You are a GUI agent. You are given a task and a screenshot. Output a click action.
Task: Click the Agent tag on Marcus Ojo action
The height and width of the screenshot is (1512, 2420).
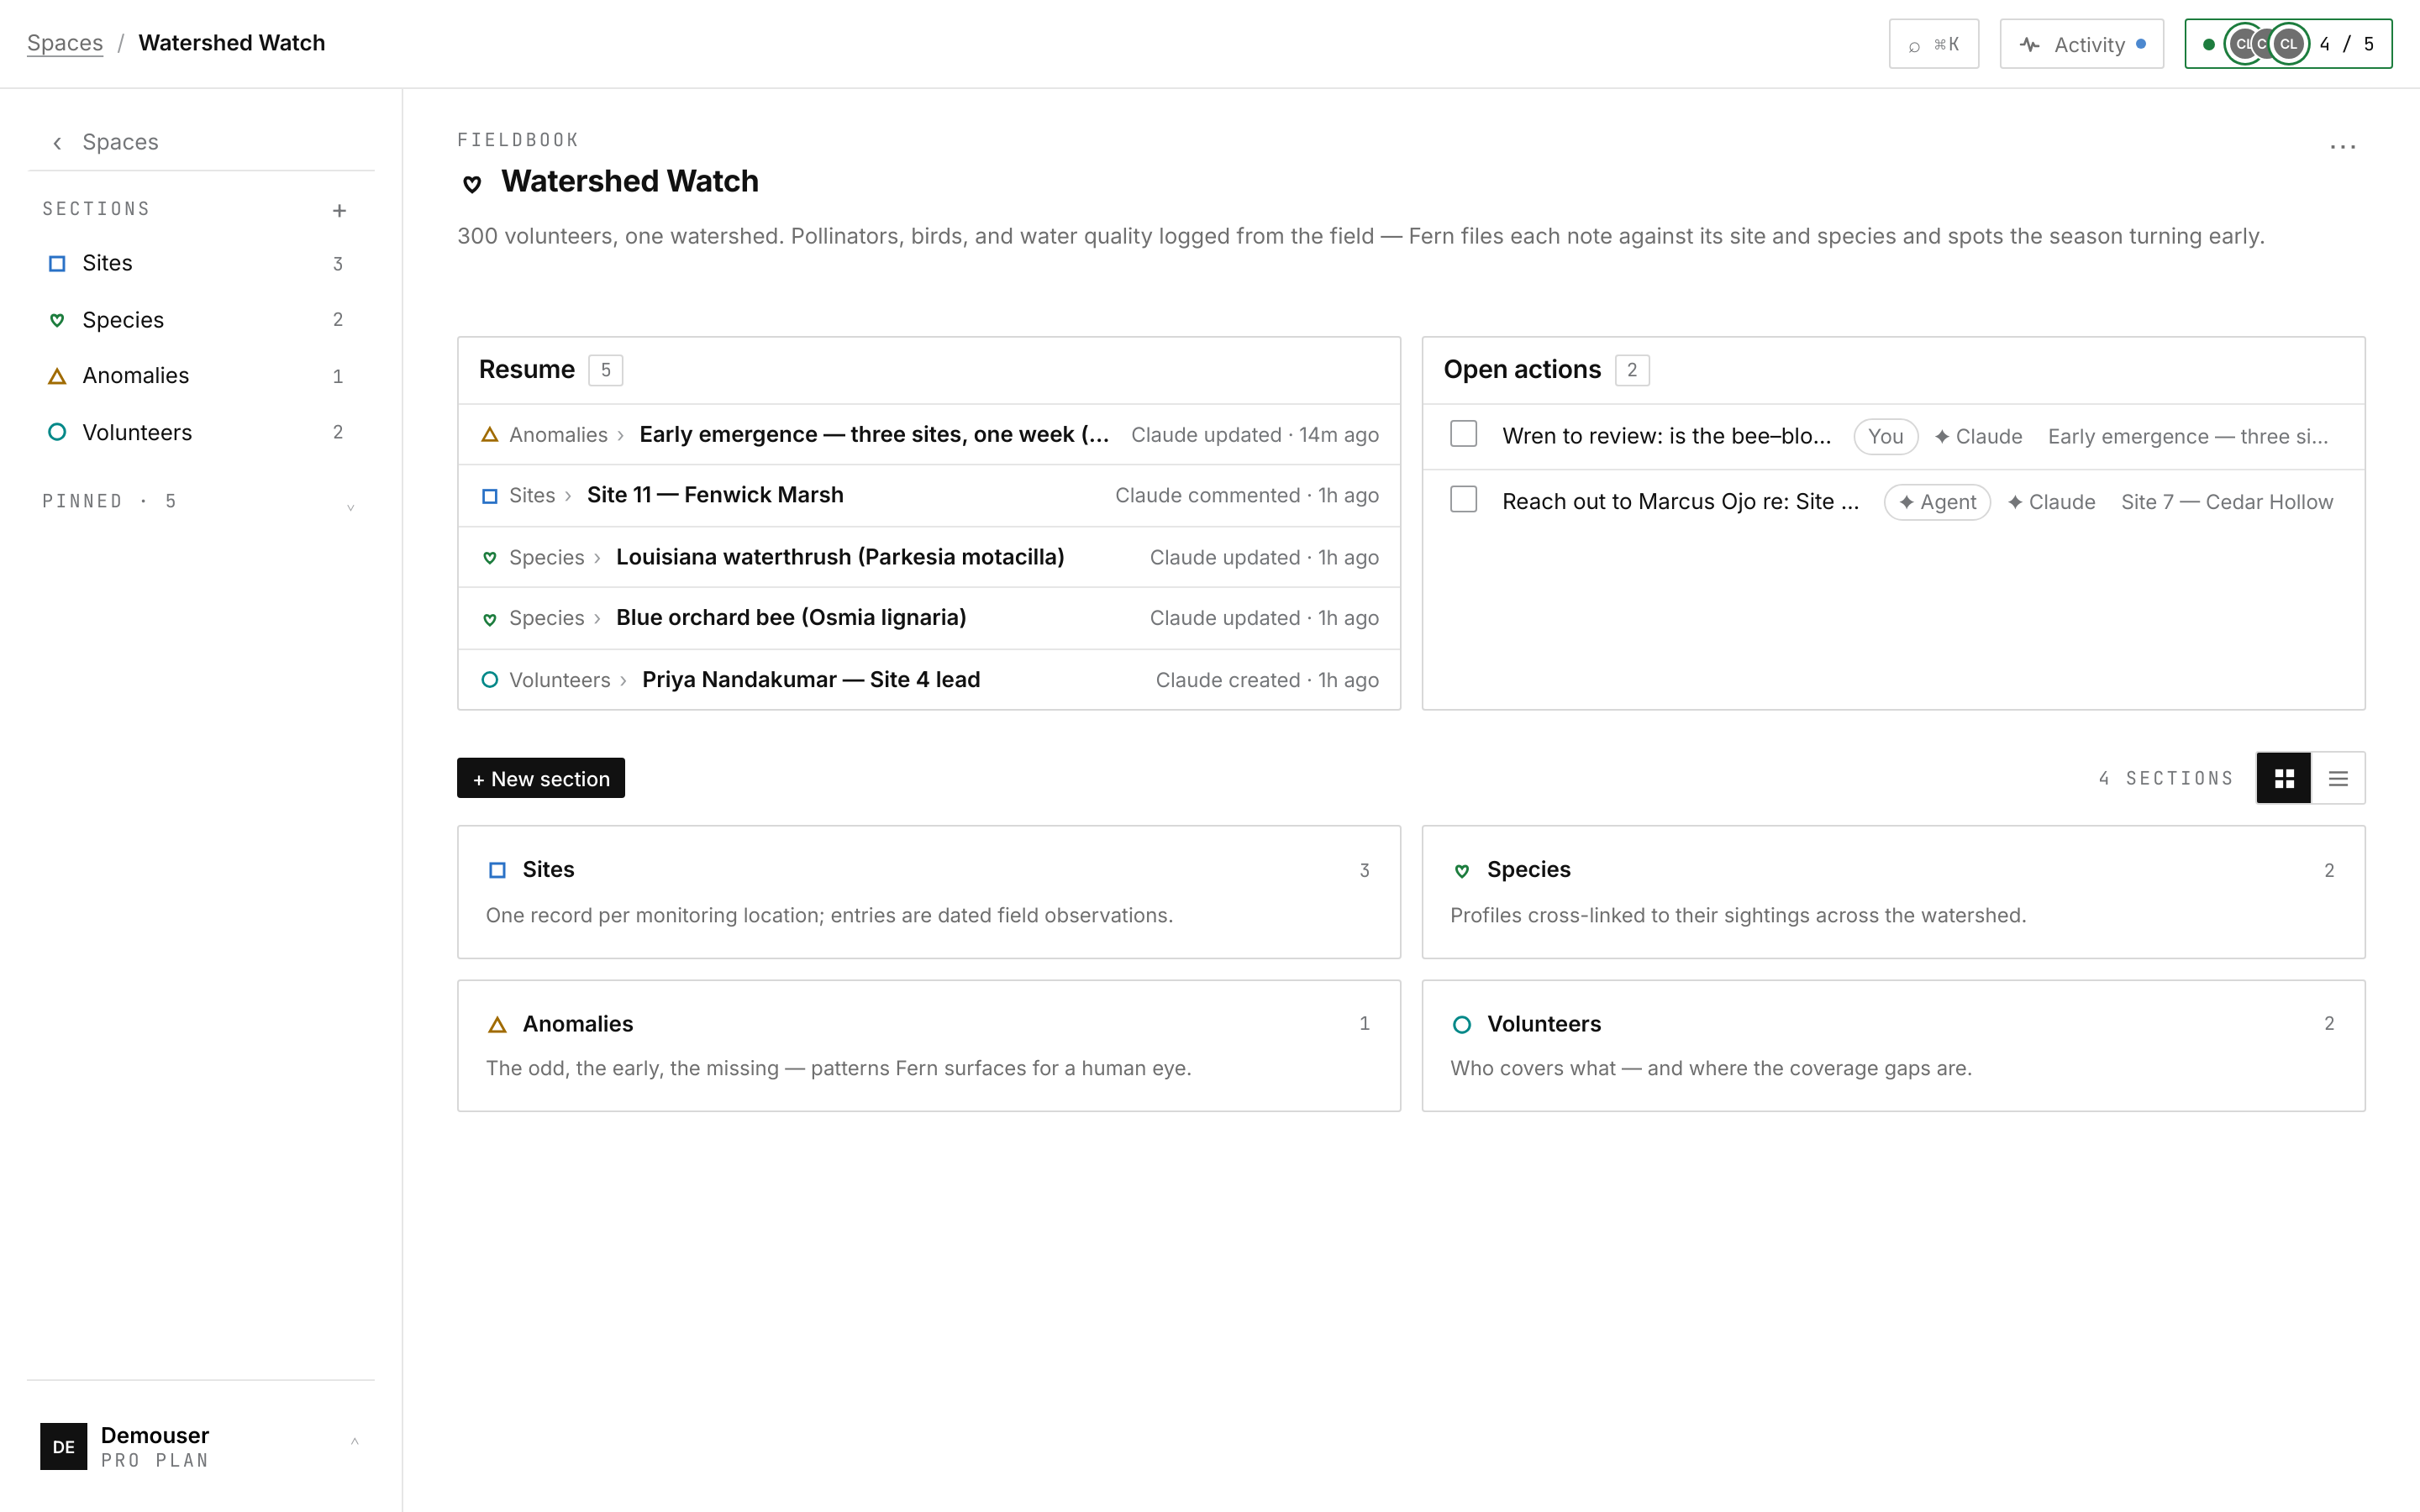[x=1937, y=502]
